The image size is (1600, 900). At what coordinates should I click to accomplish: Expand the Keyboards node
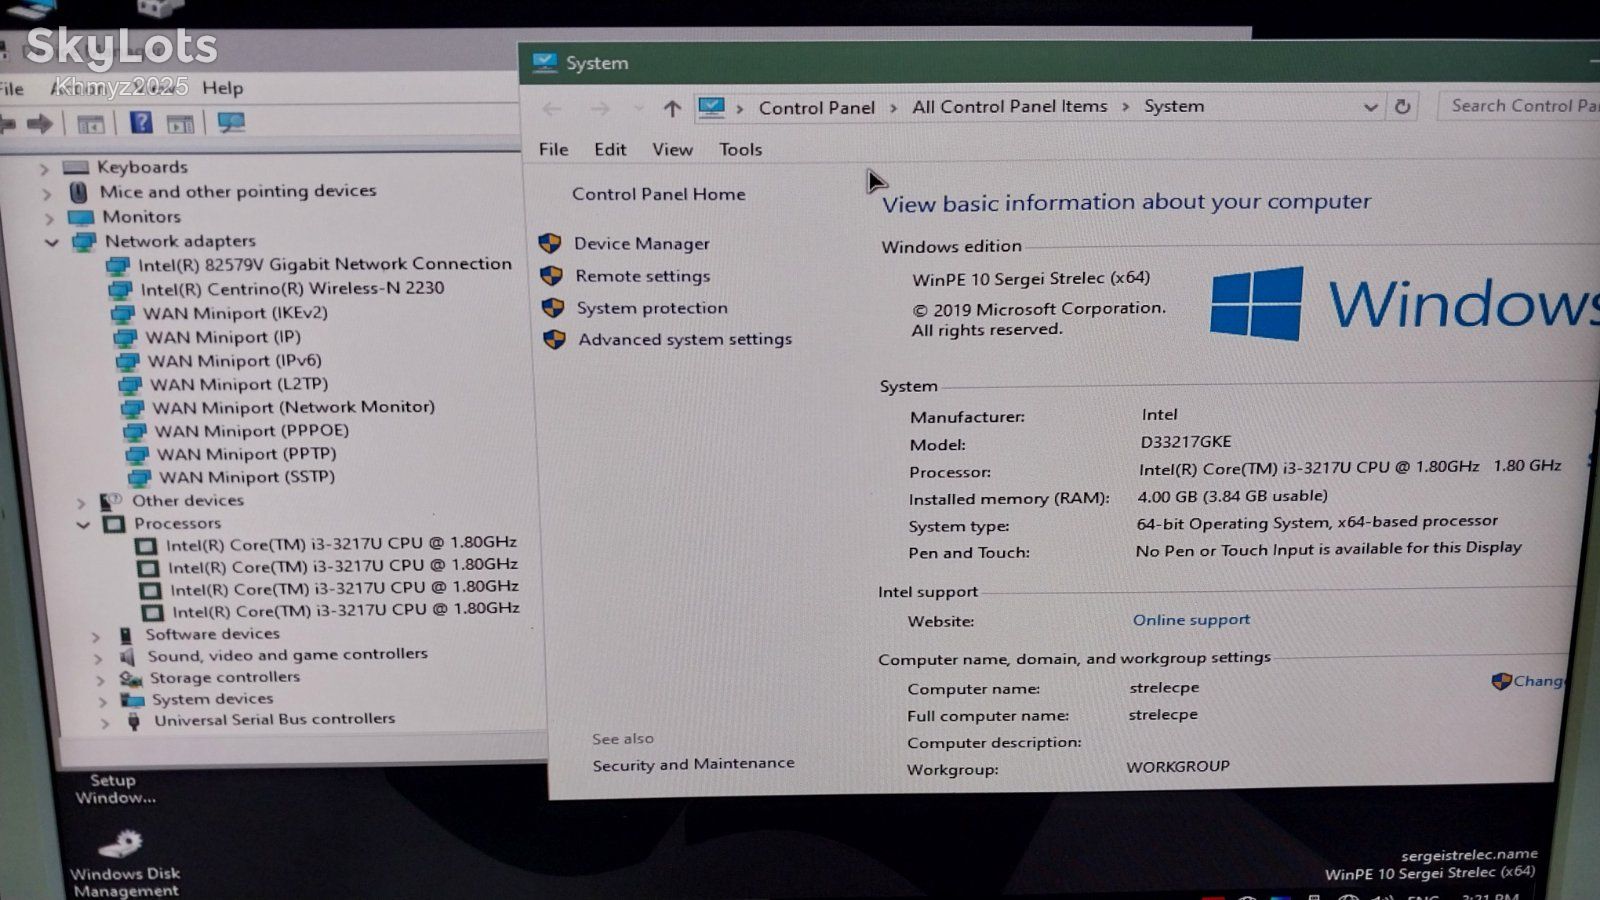pyautogui.click(x=44, y=168)
